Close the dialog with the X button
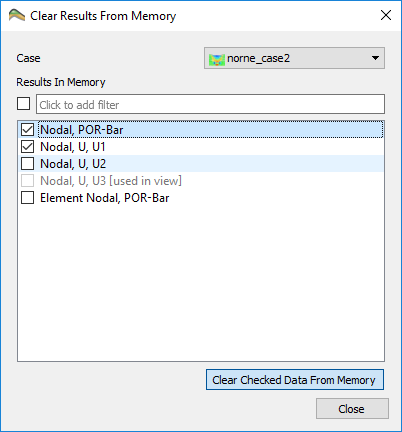Image resolution: width=402 pixels, height=432 pixels. 386,15
